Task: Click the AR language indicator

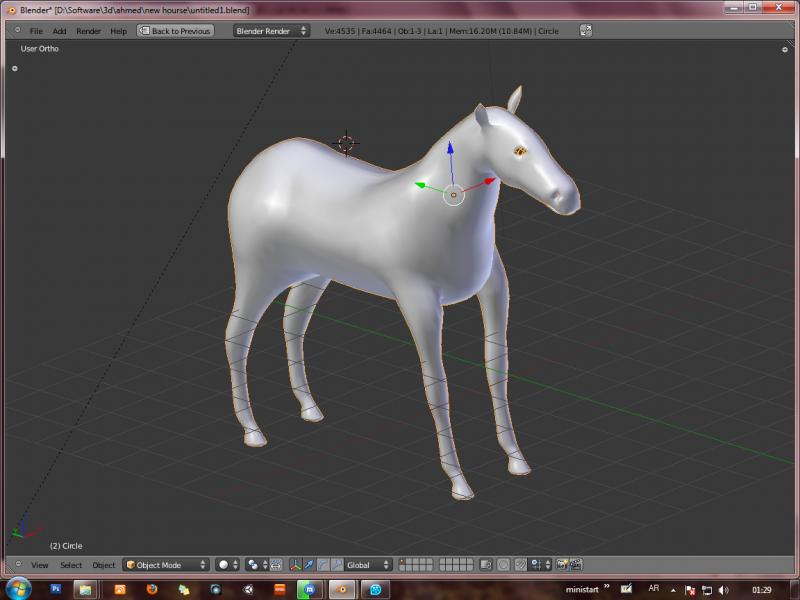Action: 654,588
